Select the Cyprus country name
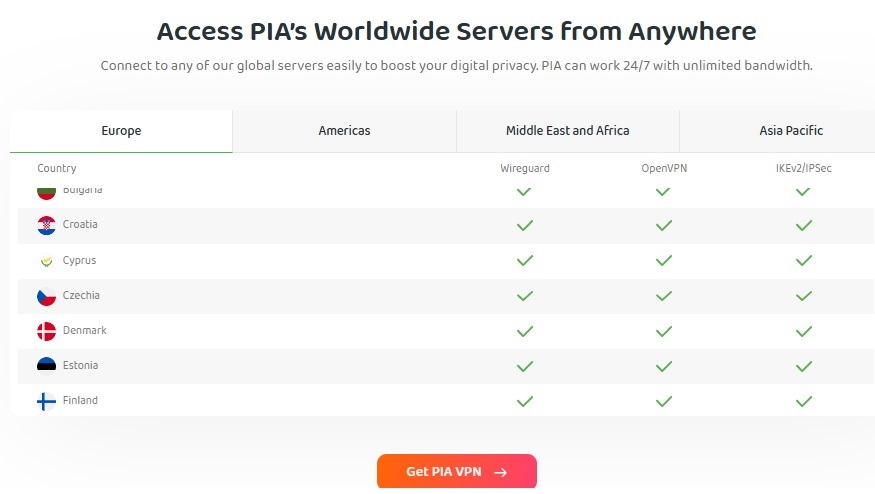The width and height of the screenshot is (875, 494). pyautogui.click(x=79, y=261)
